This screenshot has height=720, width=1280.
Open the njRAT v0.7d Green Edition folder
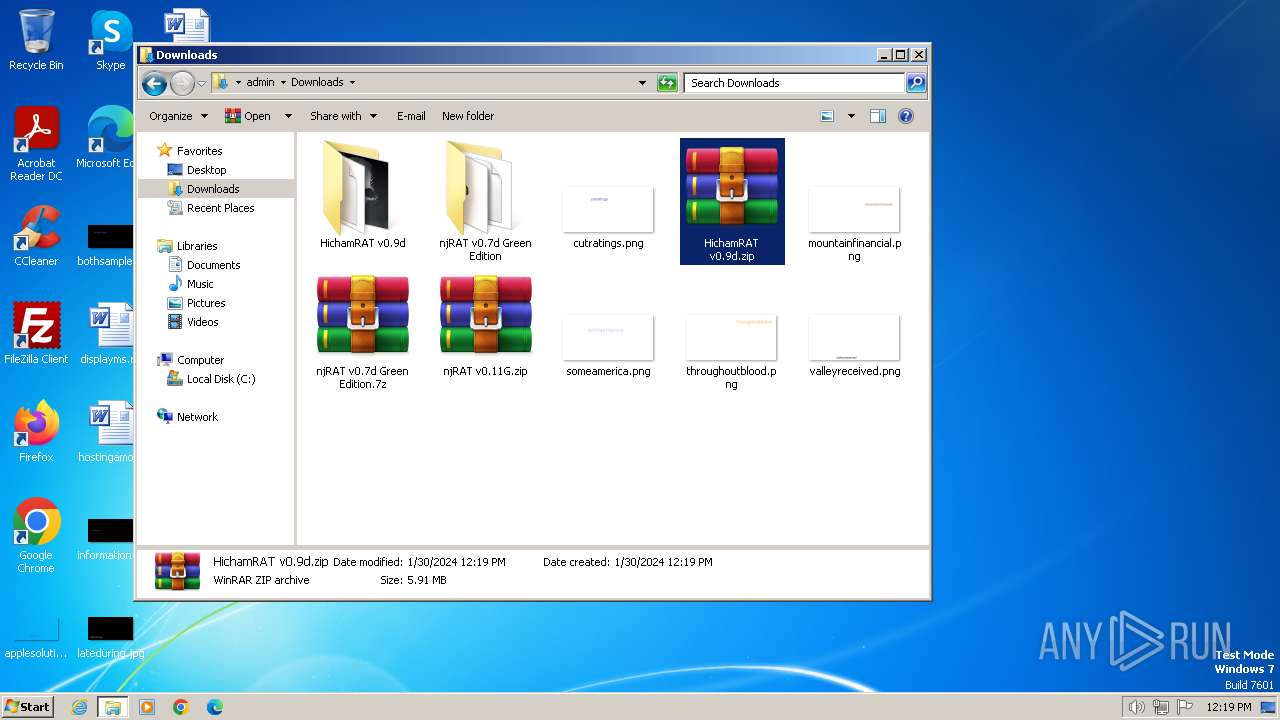485,200
